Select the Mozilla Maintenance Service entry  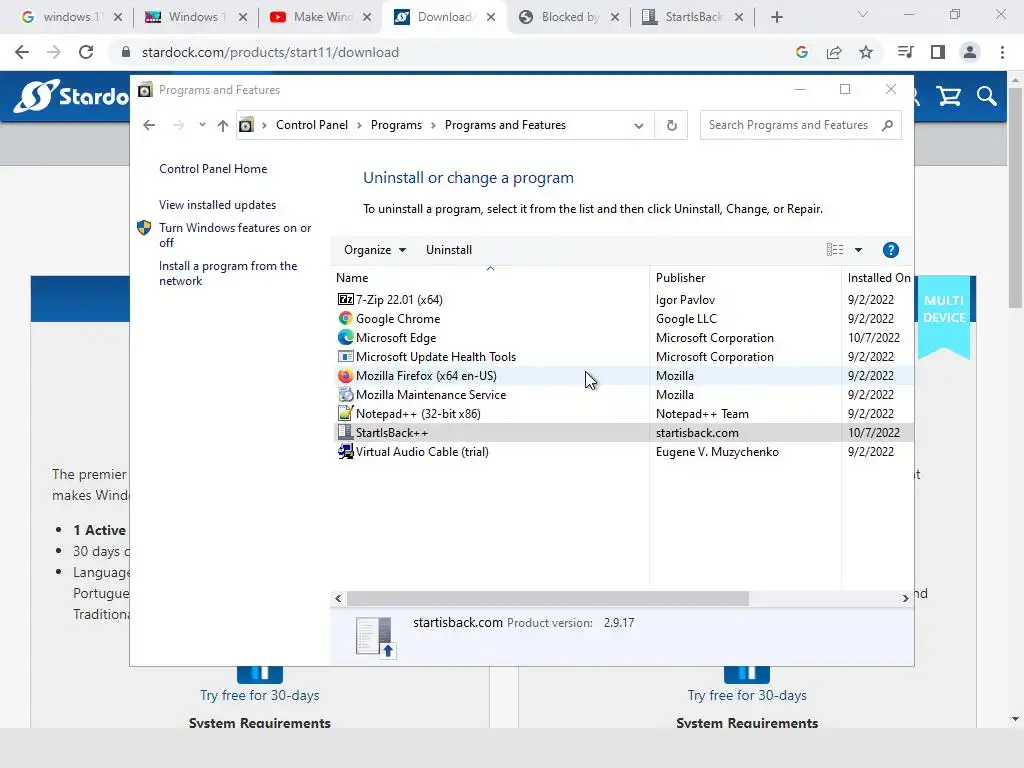pos(622,394)
